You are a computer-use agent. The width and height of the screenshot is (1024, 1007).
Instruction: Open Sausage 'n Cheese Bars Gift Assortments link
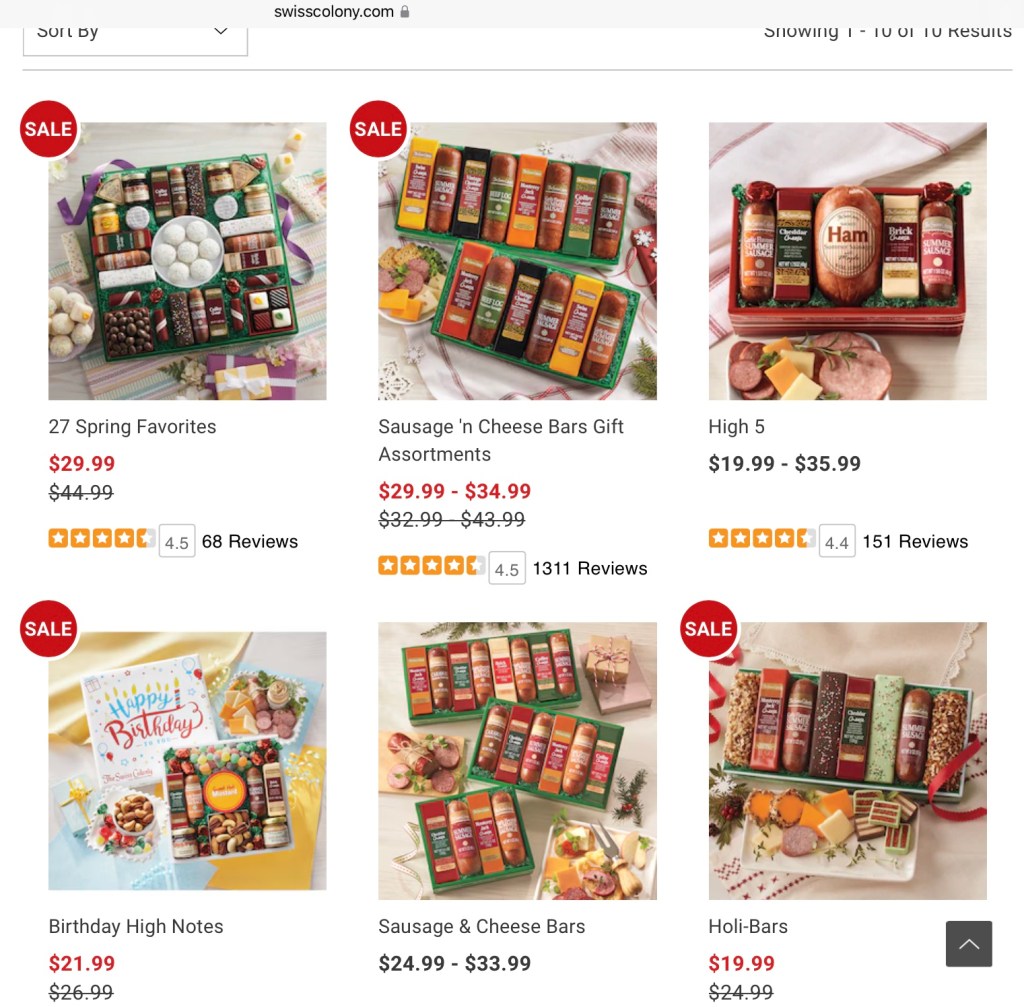(x=501, y=440)
